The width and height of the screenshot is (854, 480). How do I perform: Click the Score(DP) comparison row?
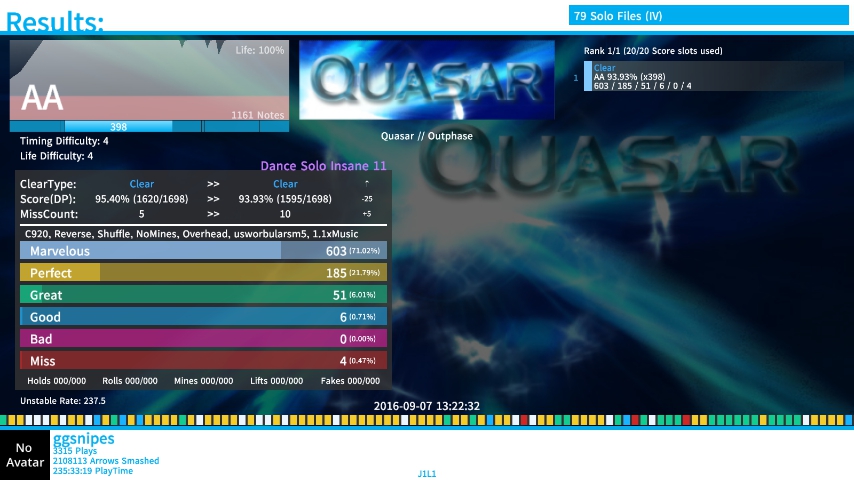(200, 199)
